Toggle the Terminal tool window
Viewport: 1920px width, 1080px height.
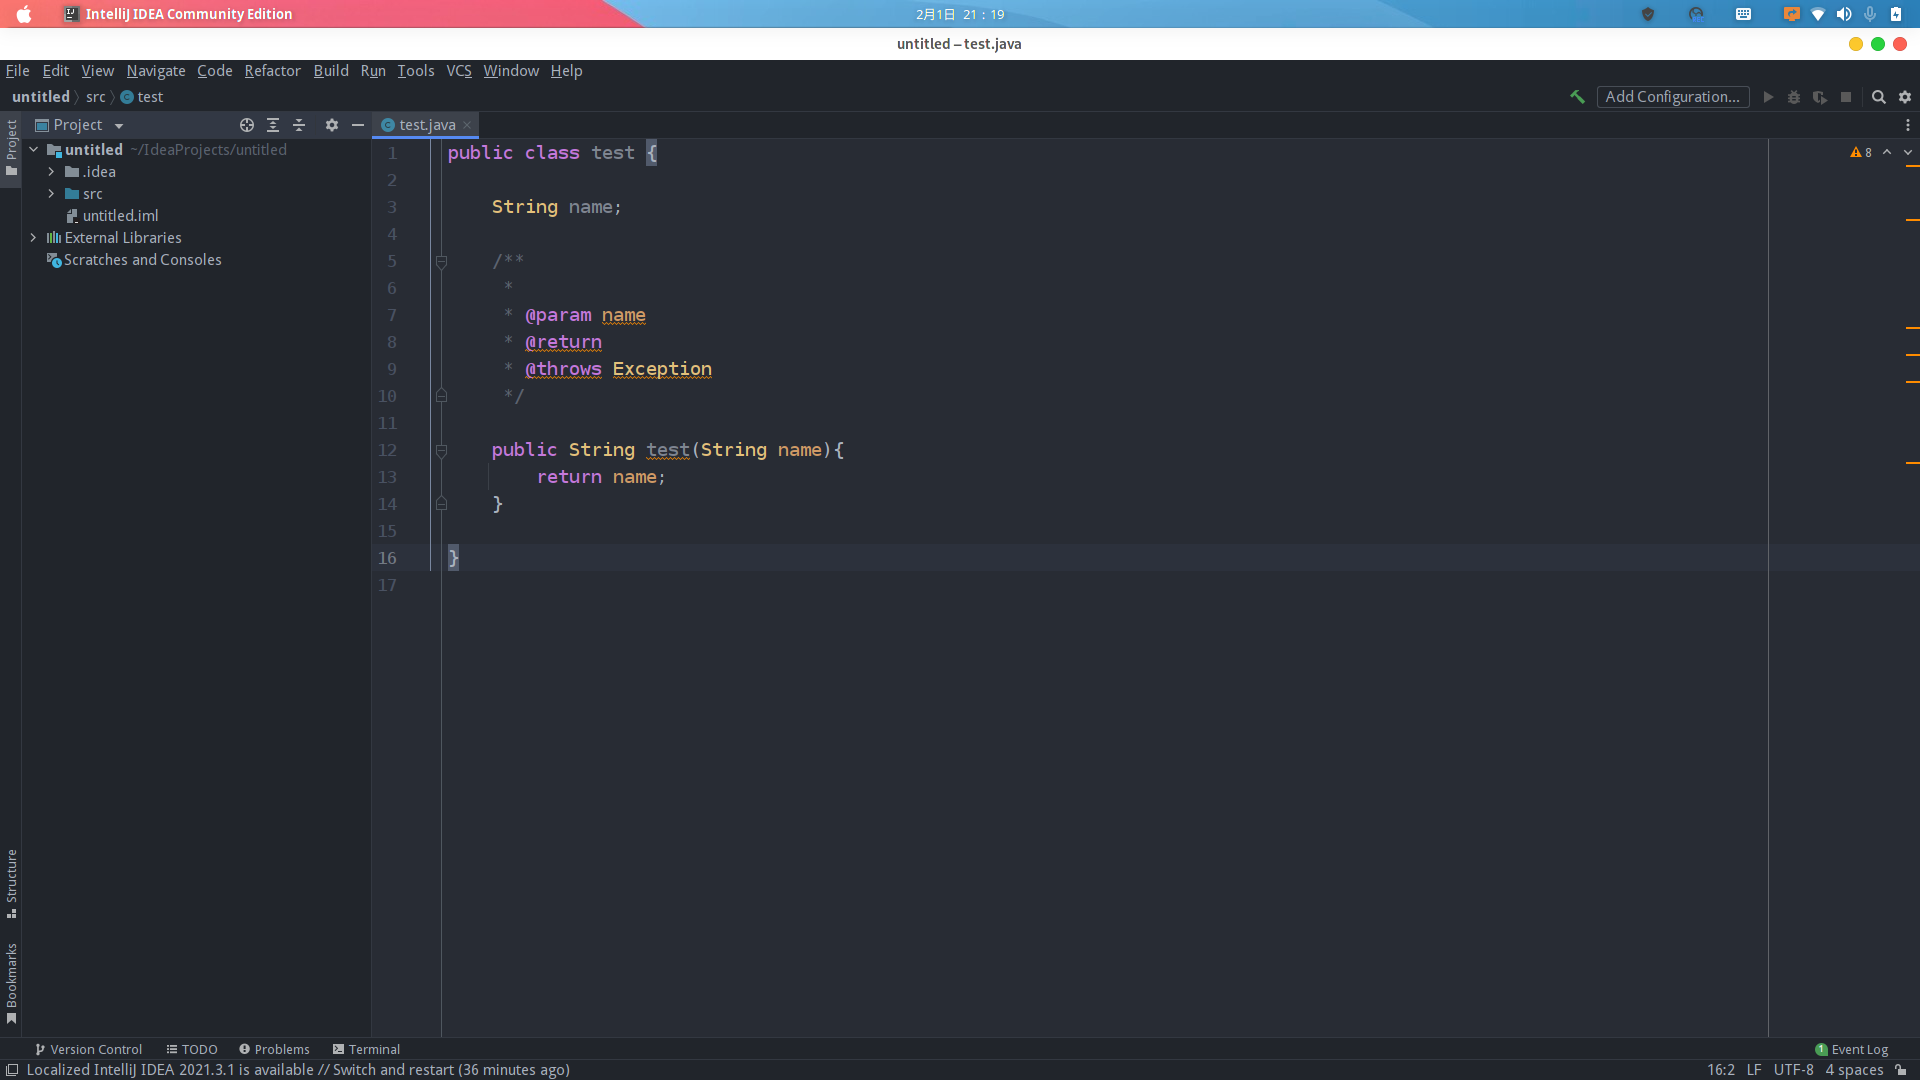click(x=366, y=1049)
